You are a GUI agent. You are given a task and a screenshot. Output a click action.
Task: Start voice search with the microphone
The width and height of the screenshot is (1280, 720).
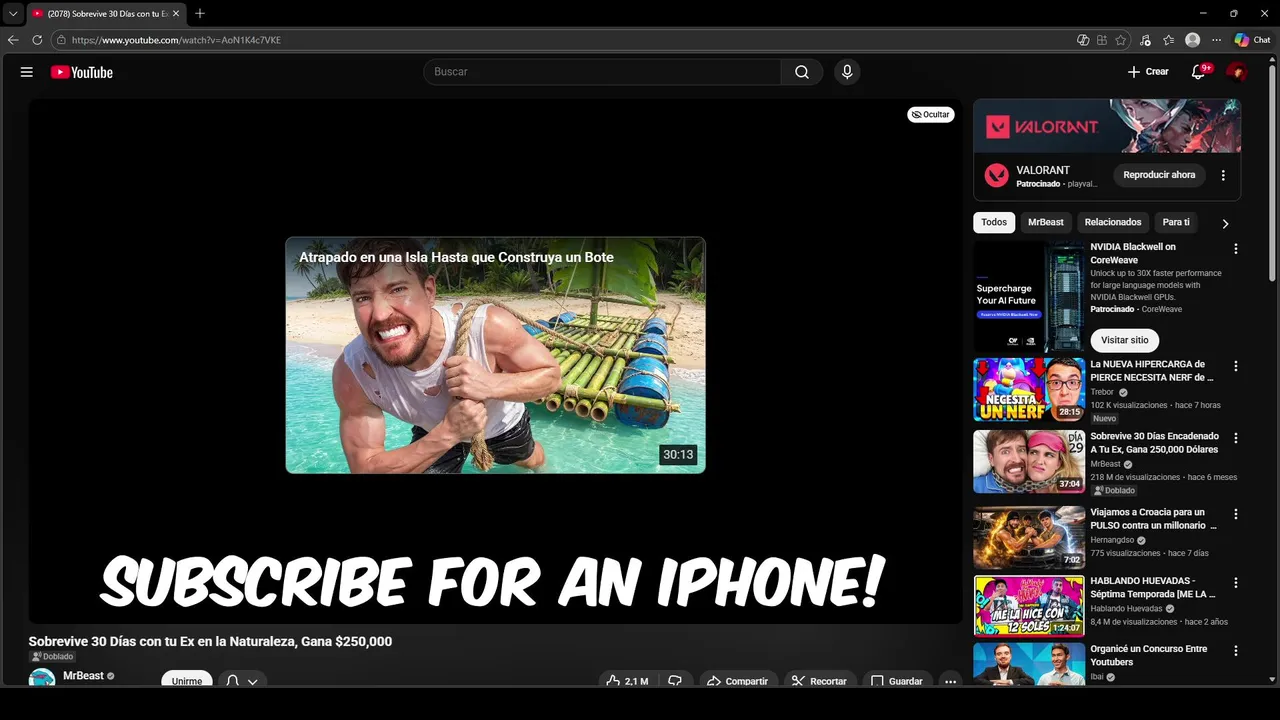847,72
